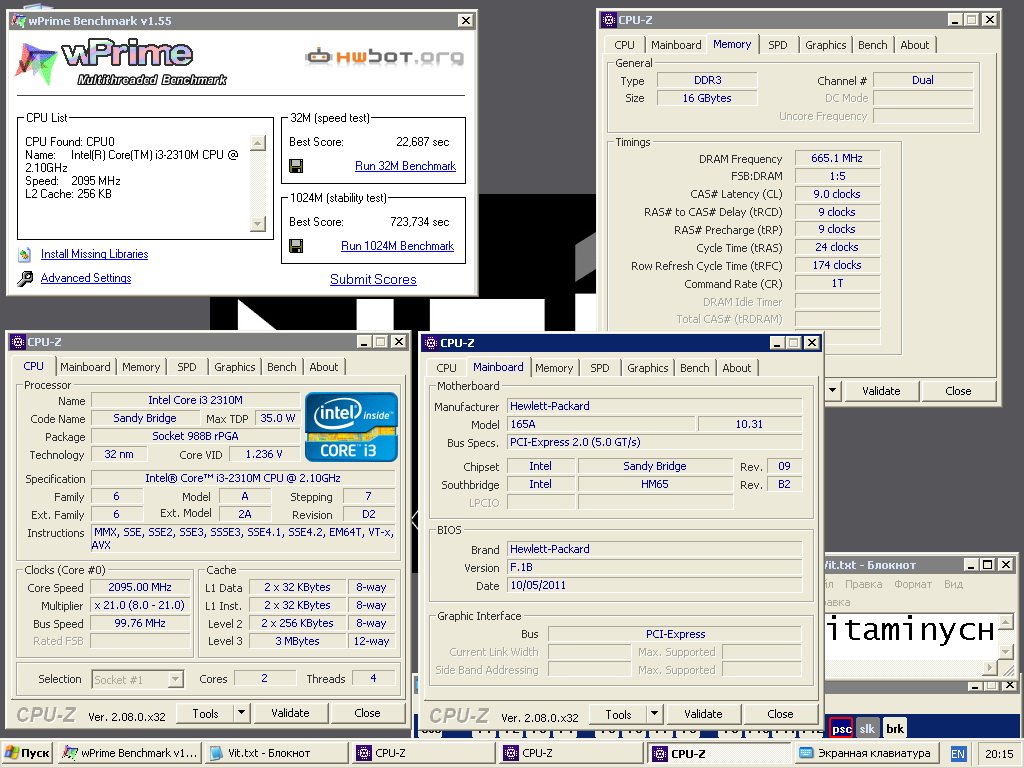The image size is (1024, 768).
Task: Select the Bench tab in the CPU window
Action: click(x=281, y=367)
